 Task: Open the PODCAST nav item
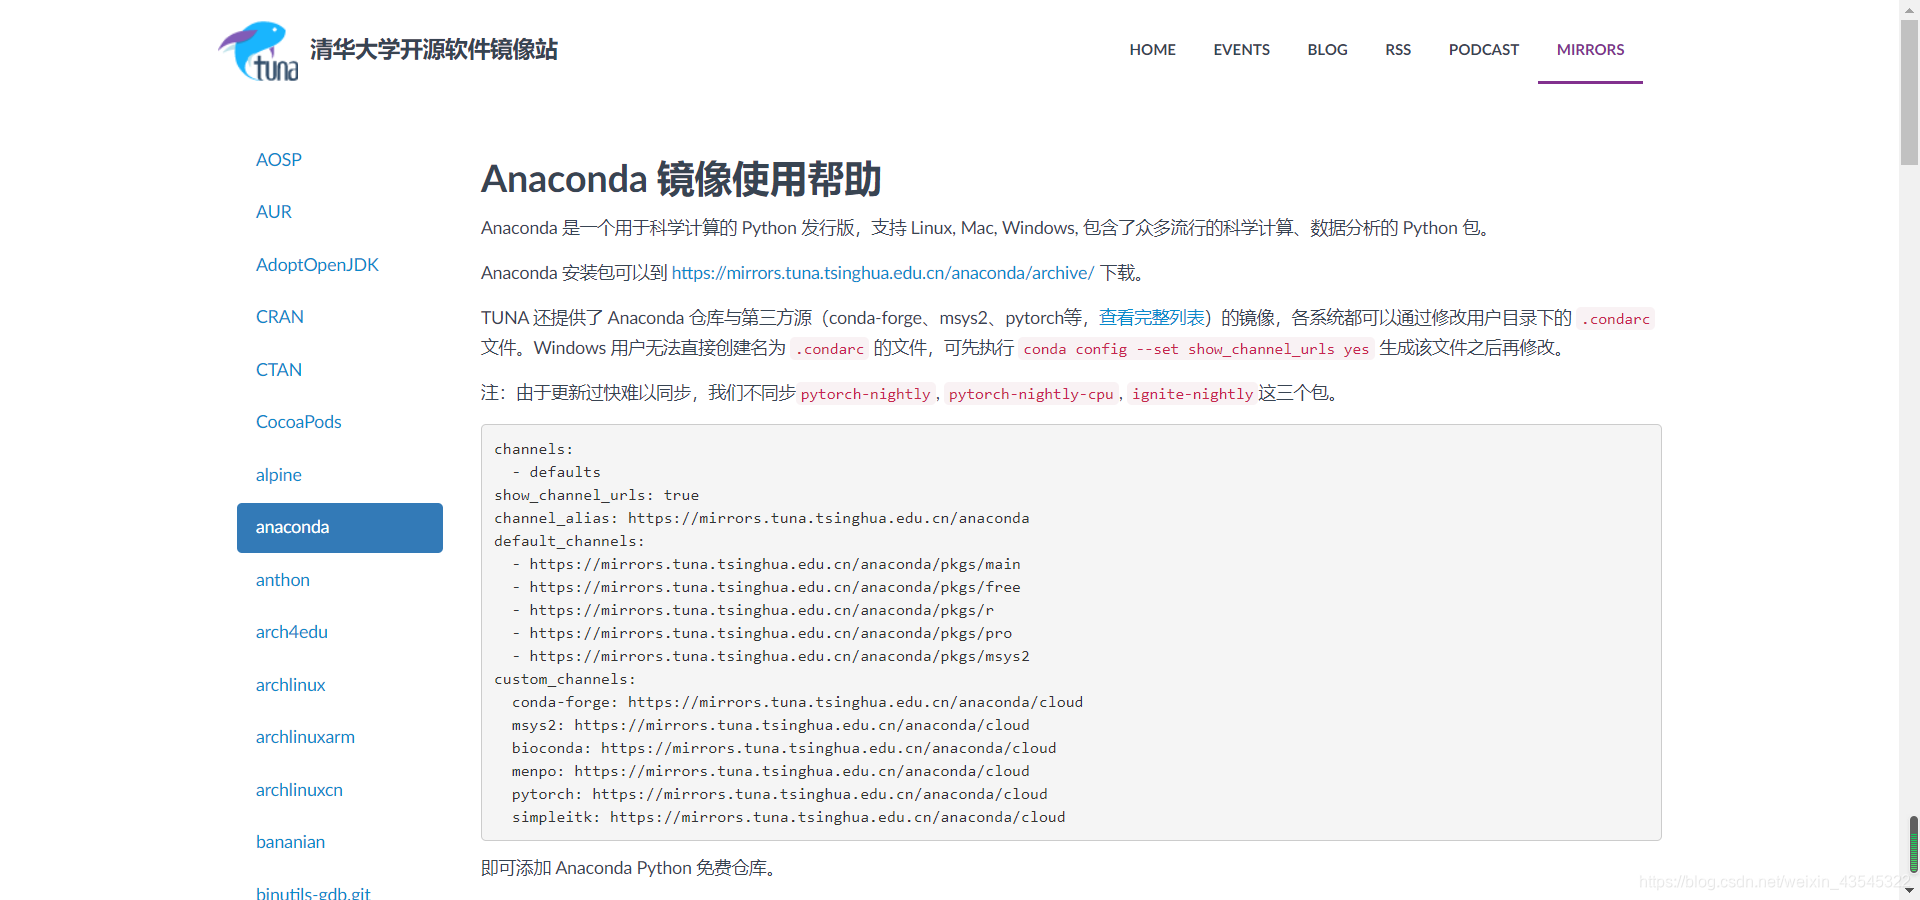pyautogui.click(x=1483, y=50)
